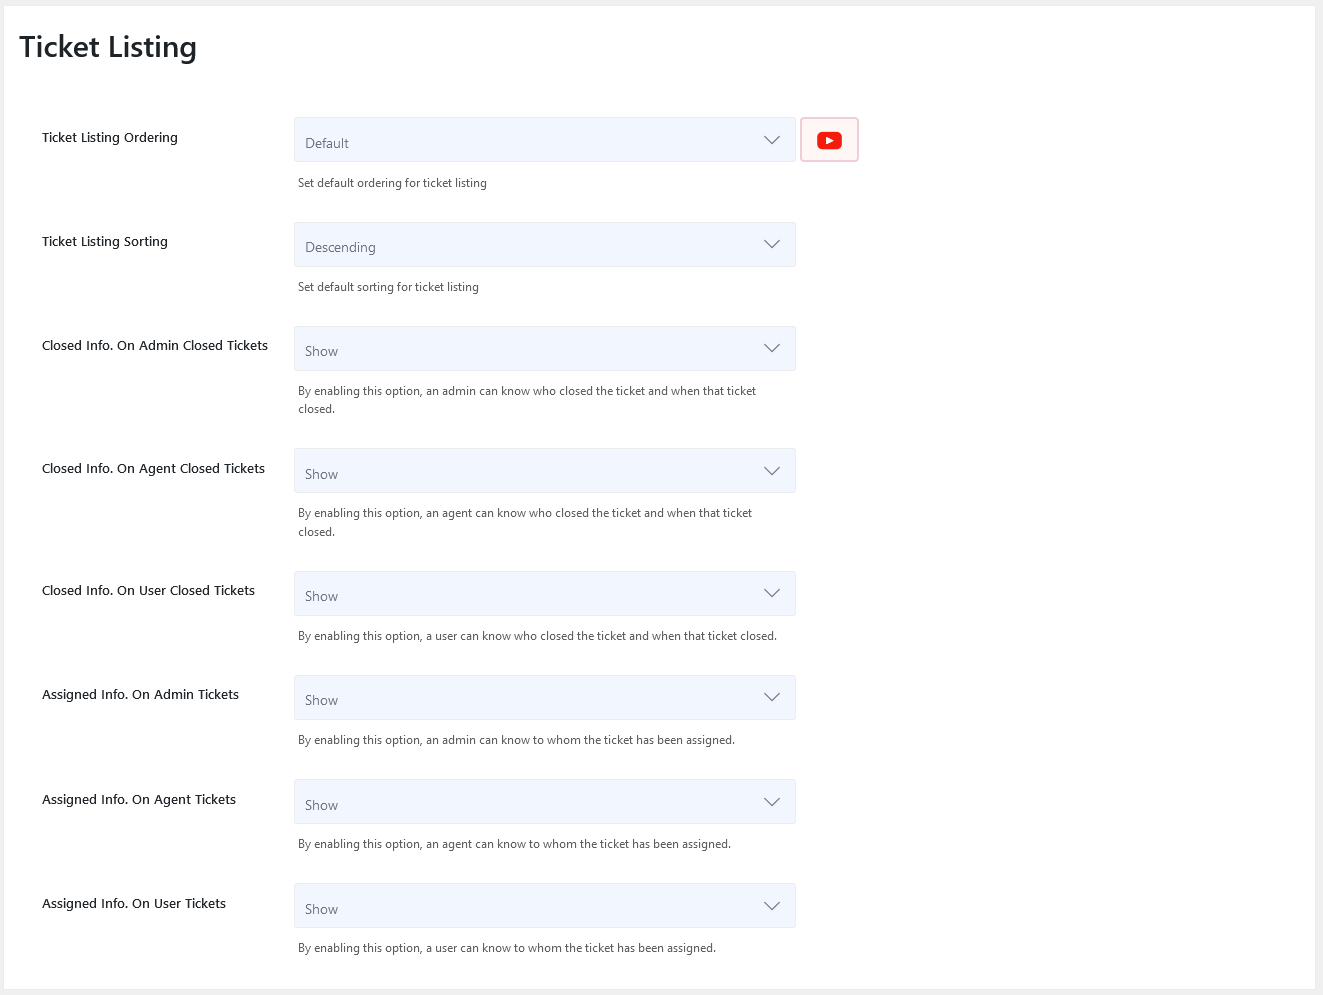This screenshot has height=995, width=1323.
Task: Click chevron on Assigned Info User Tickets
Action: pos(771,906)
